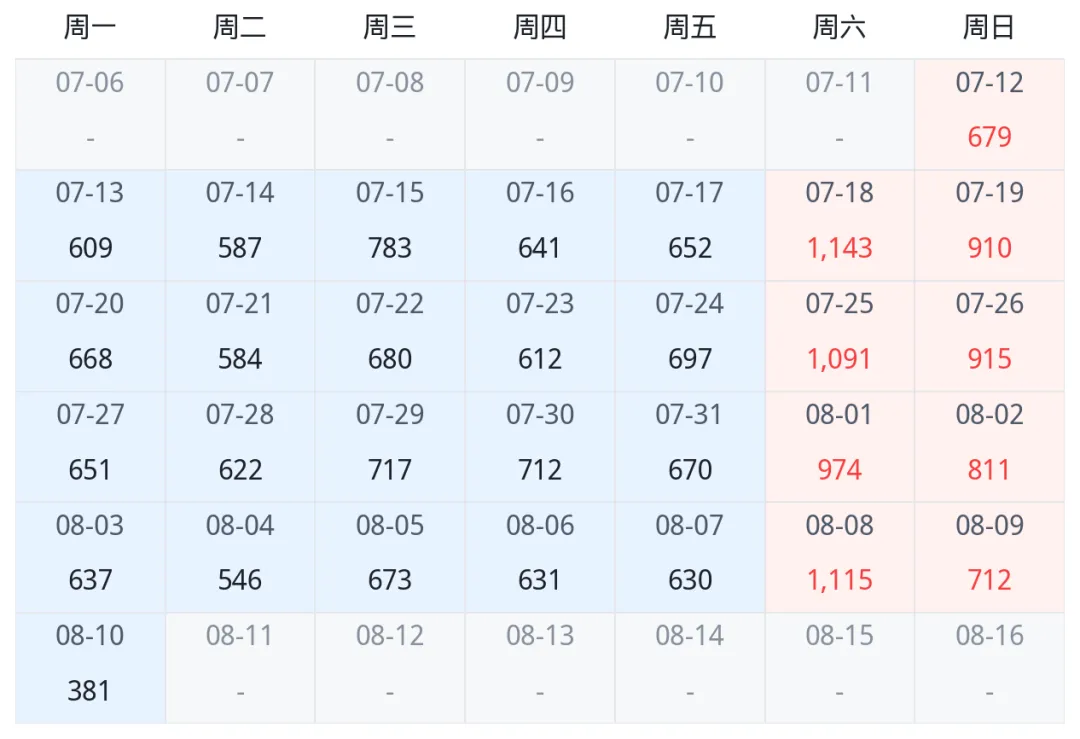The image size is (1080, 739).
Task: Select the 07-12 cell showing 679
Action: click(x=989, y=114)
